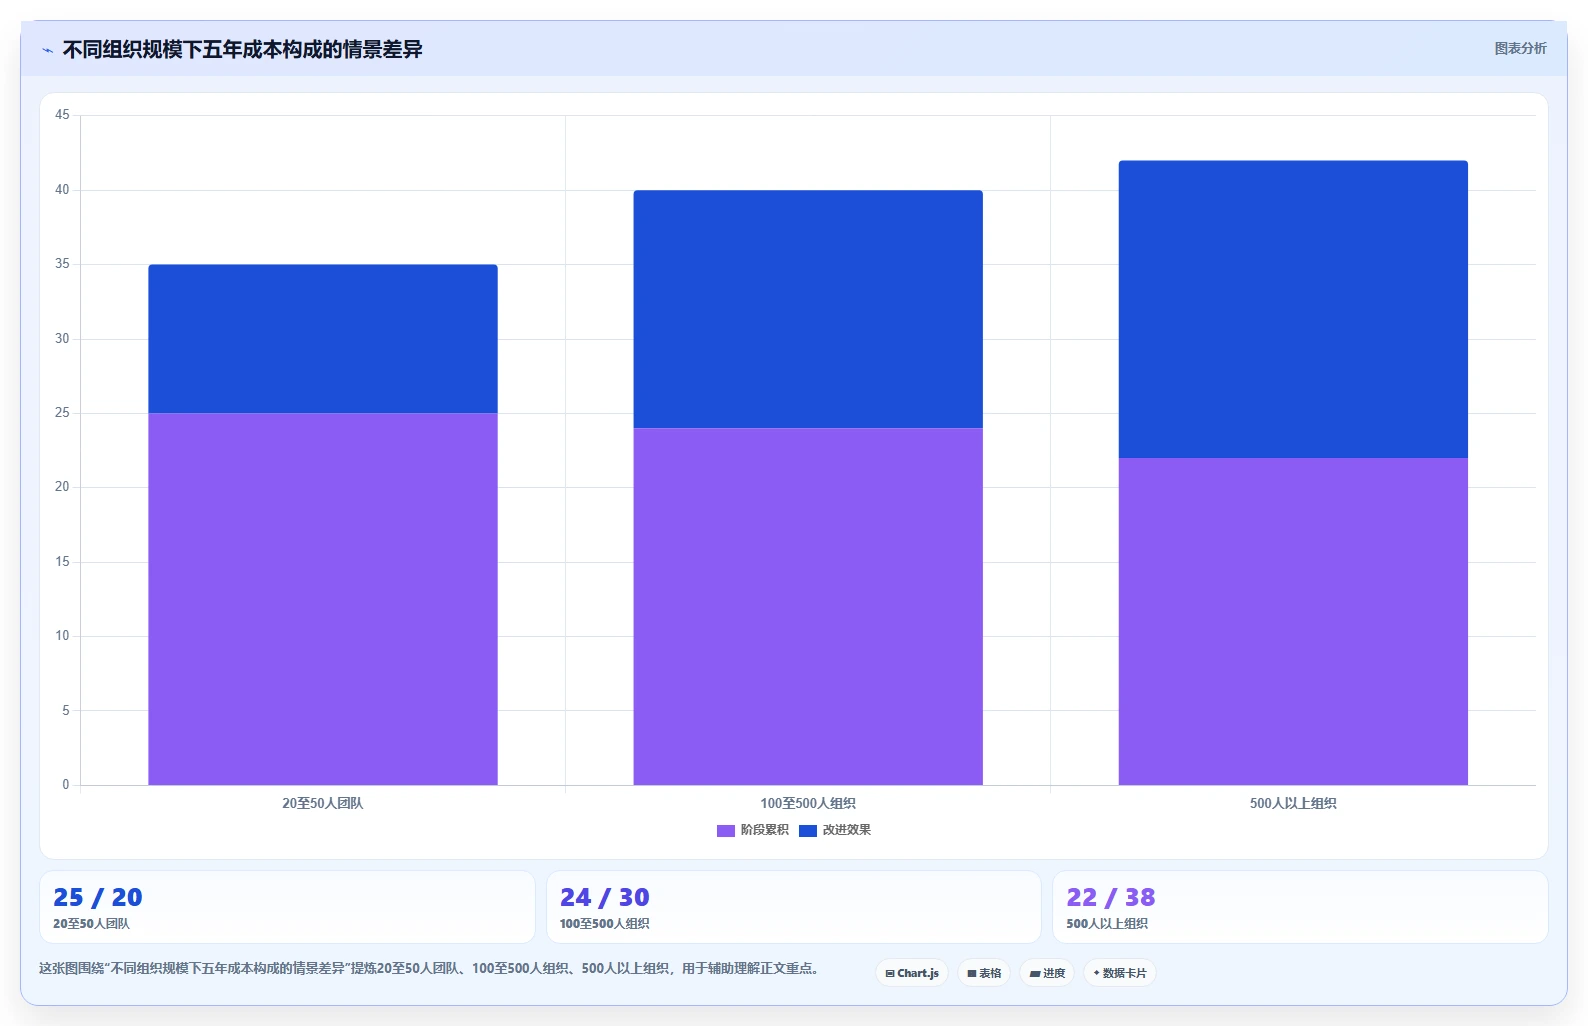Click the 500人以上组织 label under 22 / 38
This screenshot has width=1588, height=1026.
(x=1107, y=924)
